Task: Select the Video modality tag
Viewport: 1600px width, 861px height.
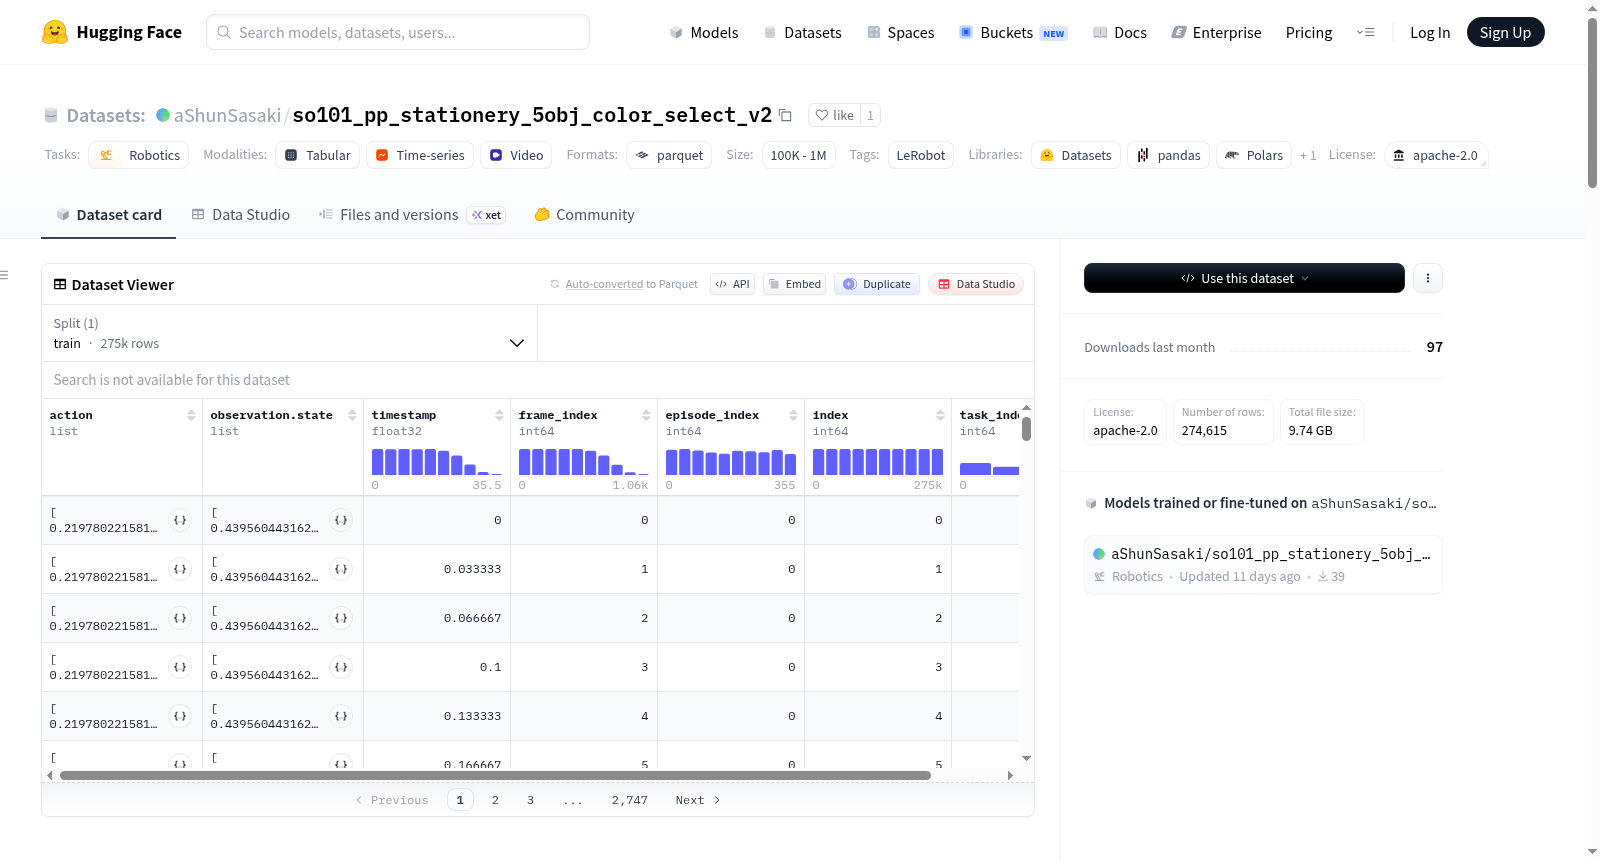Action: click(x=516, y=155)
